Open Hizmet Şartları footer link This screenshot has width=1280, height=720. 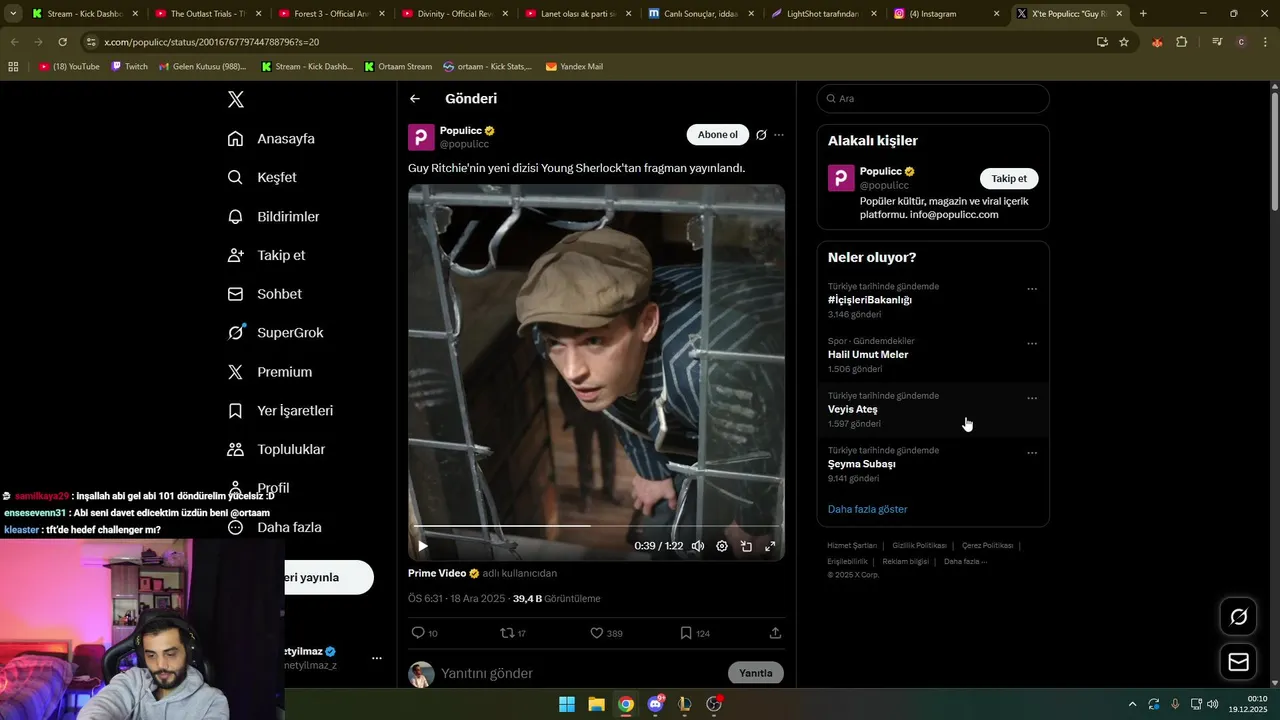point(852,546)
